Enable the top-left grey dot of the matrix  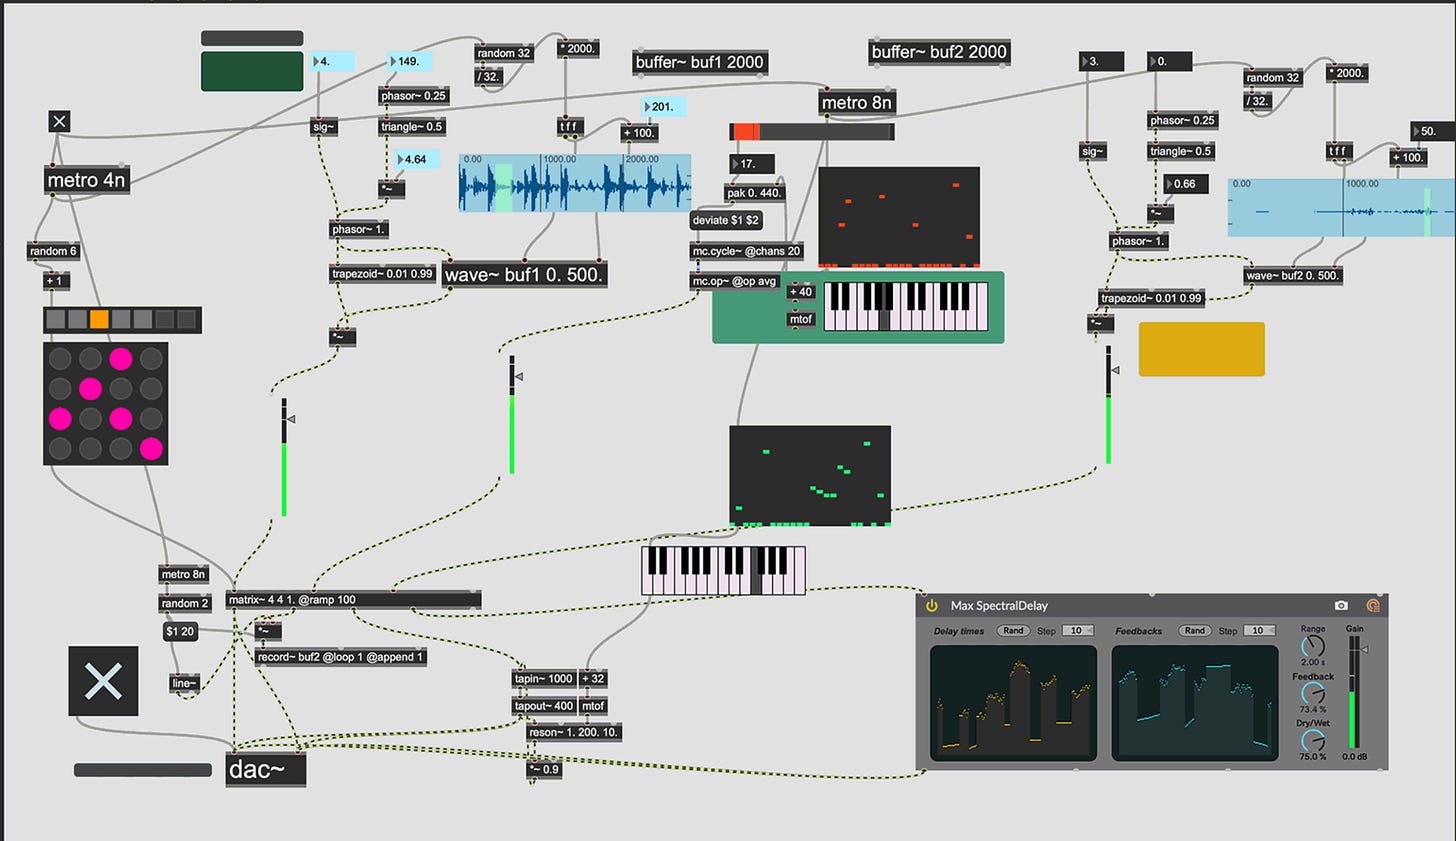coord(60,358)
